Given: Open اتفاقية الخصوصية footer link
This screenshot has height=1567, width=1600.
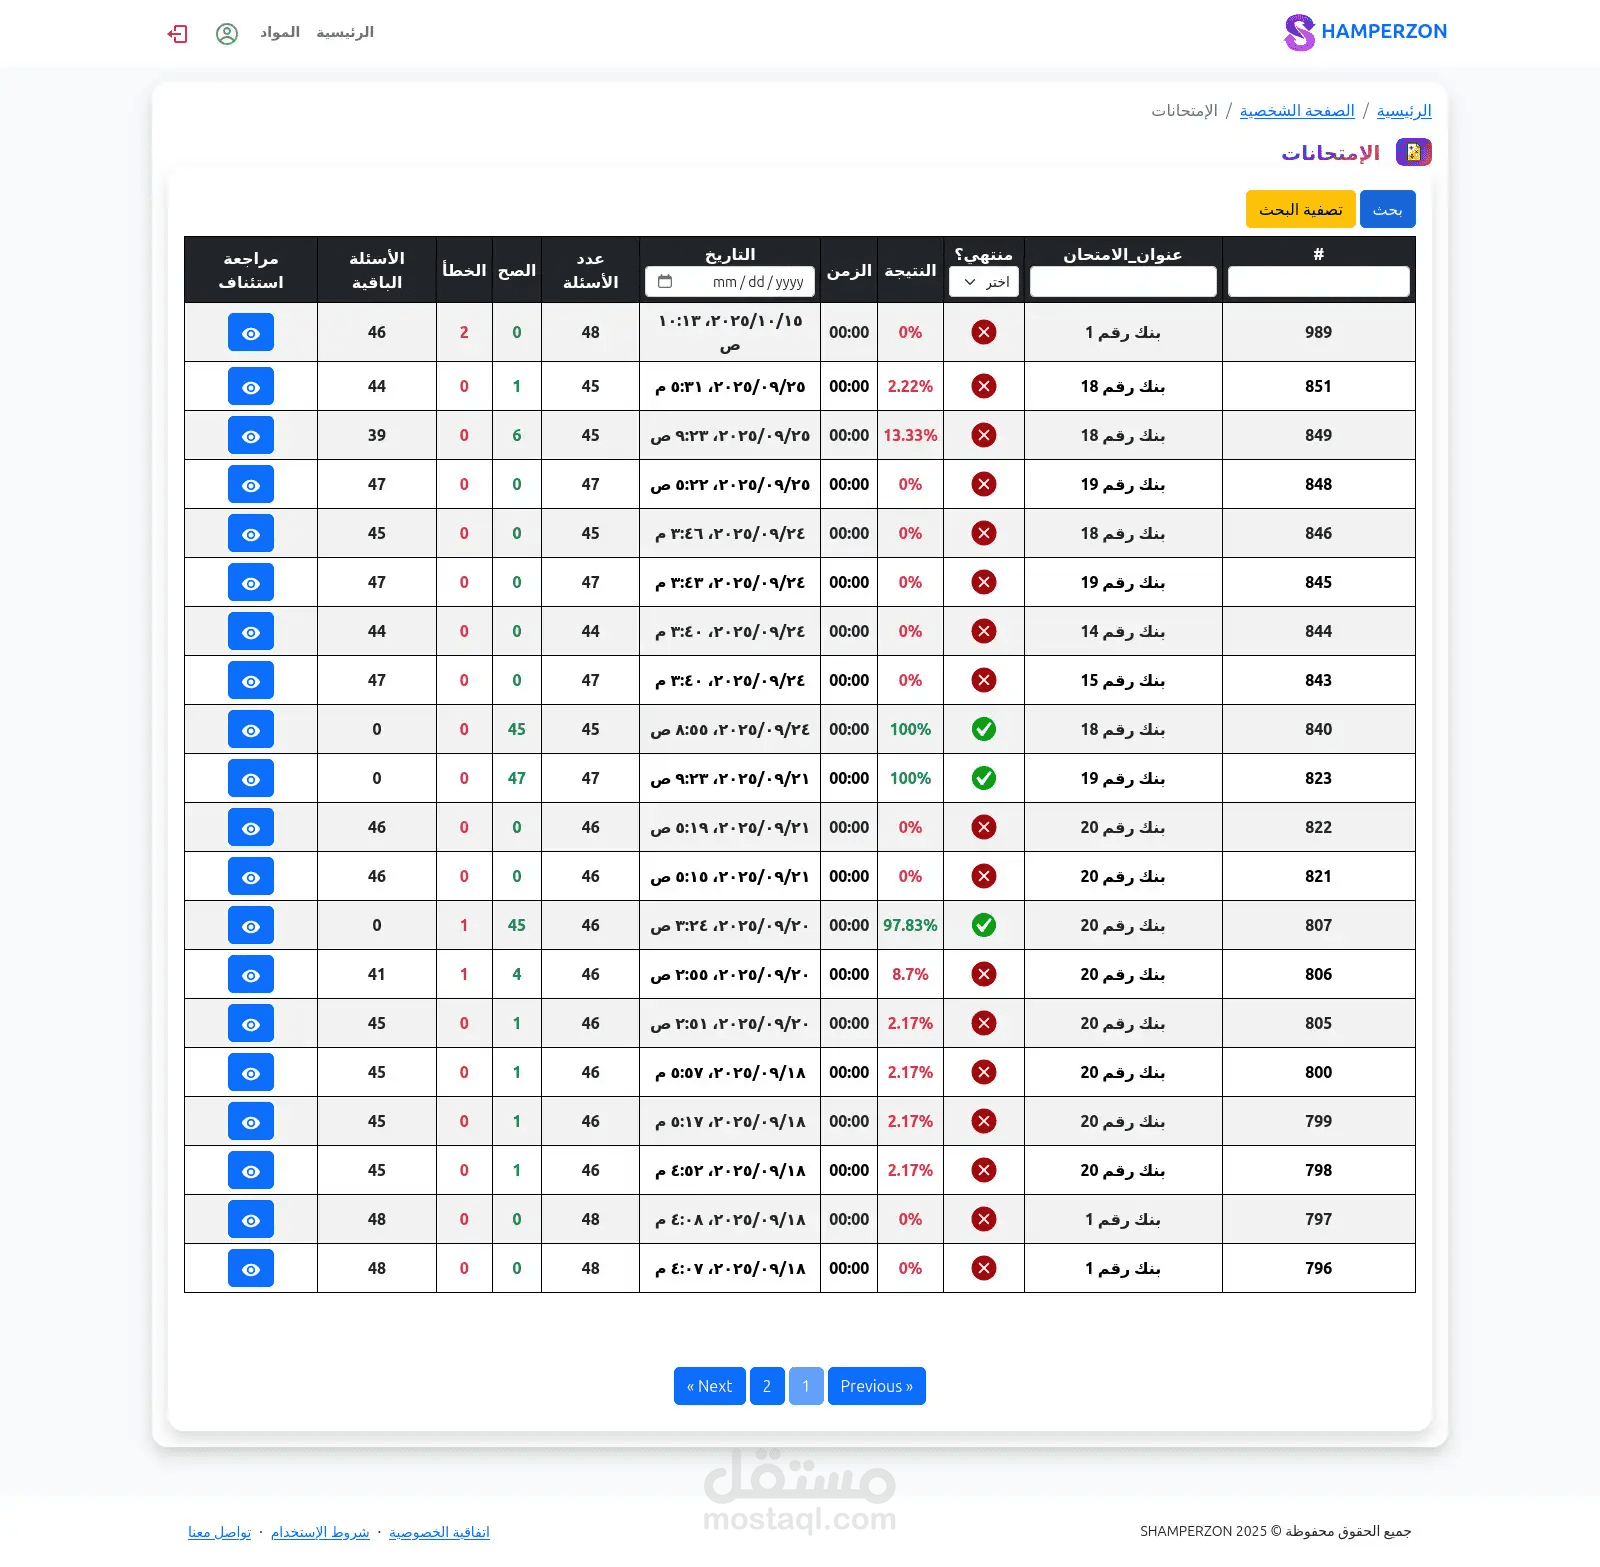Looking at the screenshot, I should [x=439, y=1532].
